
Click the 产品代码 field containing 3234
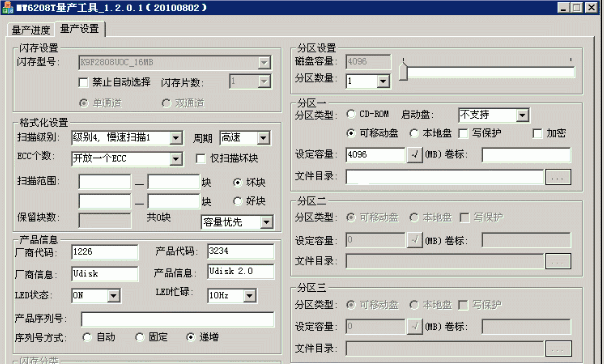click(241, 251)
